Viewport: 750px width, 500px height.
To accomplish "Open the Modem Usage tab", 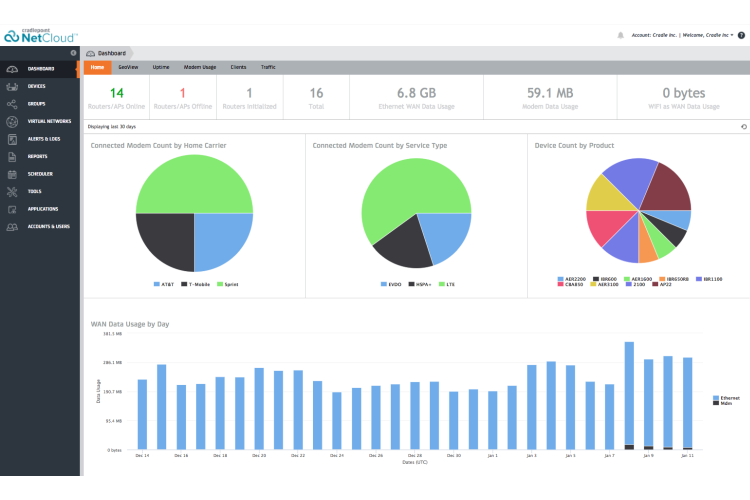I will pyautogui.click(x=199, y=67).
